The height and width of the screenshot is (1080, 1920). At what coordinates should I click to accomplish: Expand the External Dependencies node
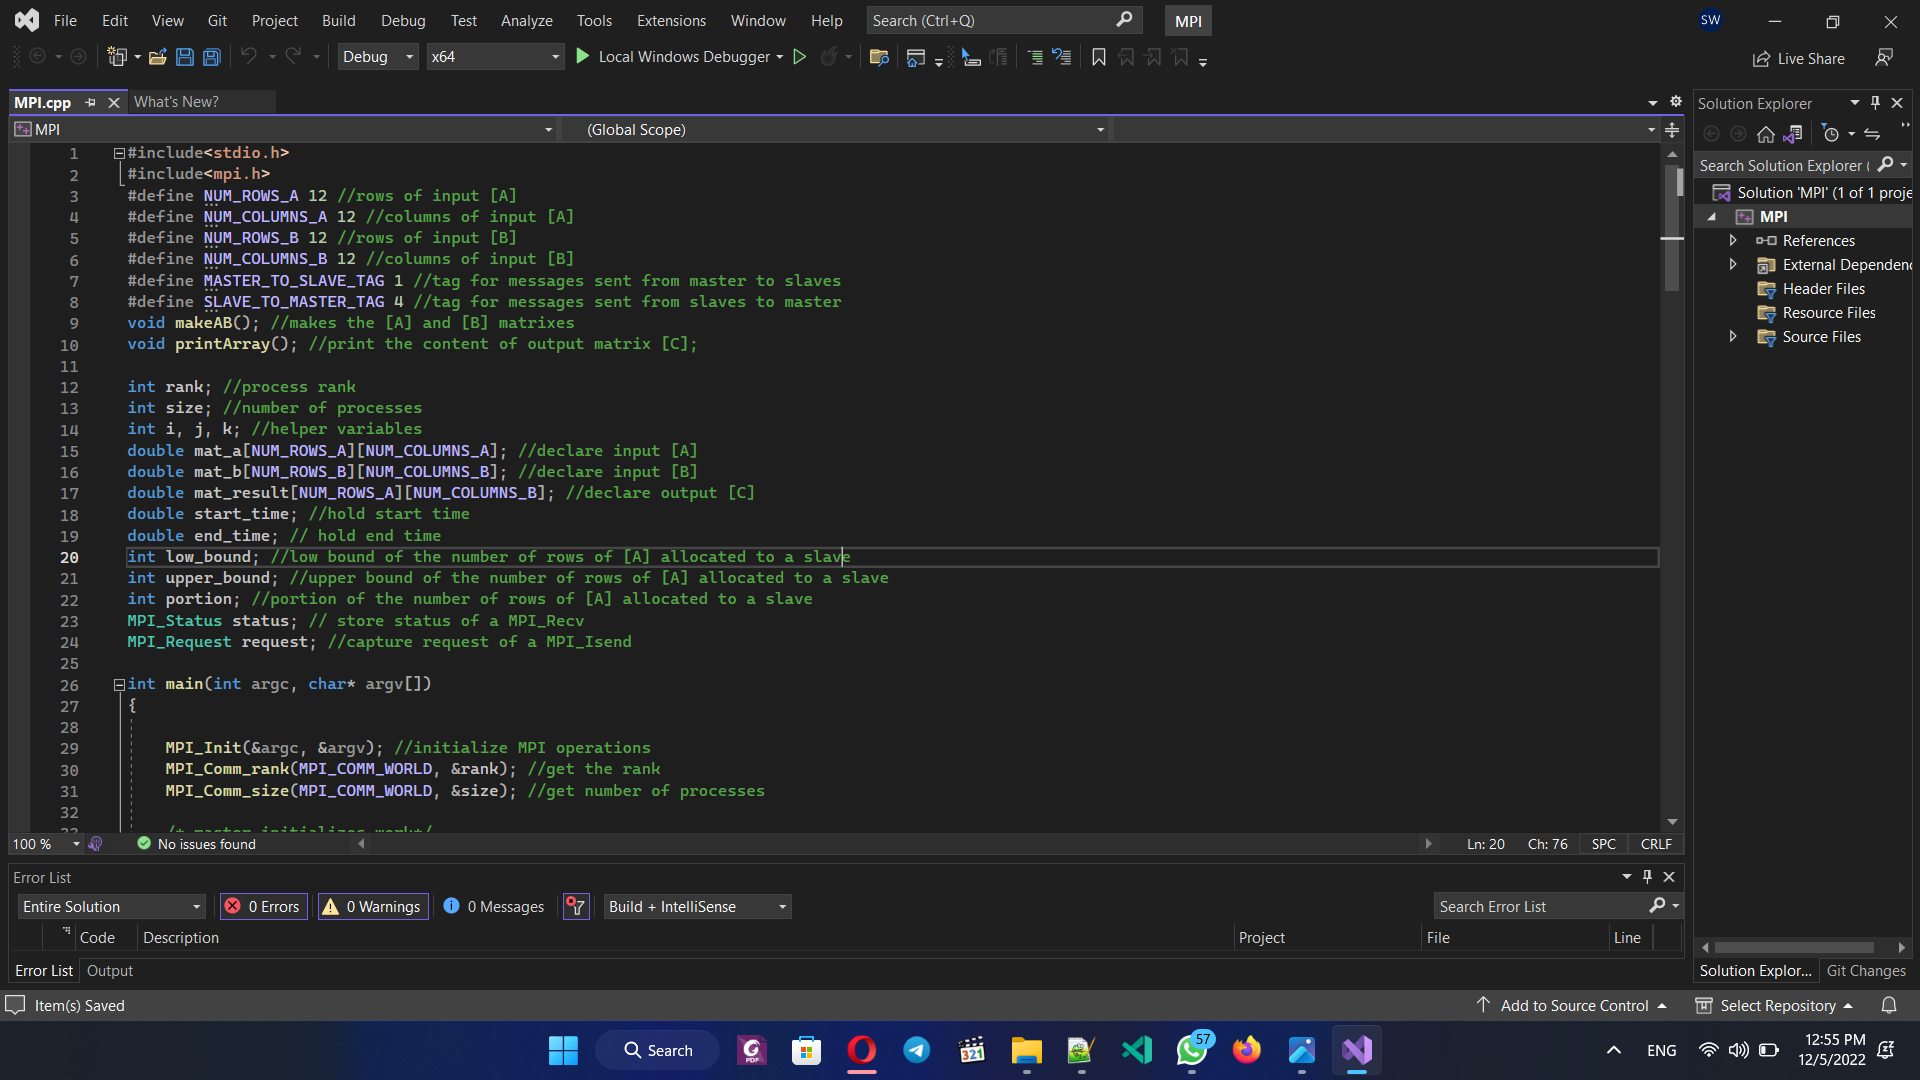[x=1733, y=264]
